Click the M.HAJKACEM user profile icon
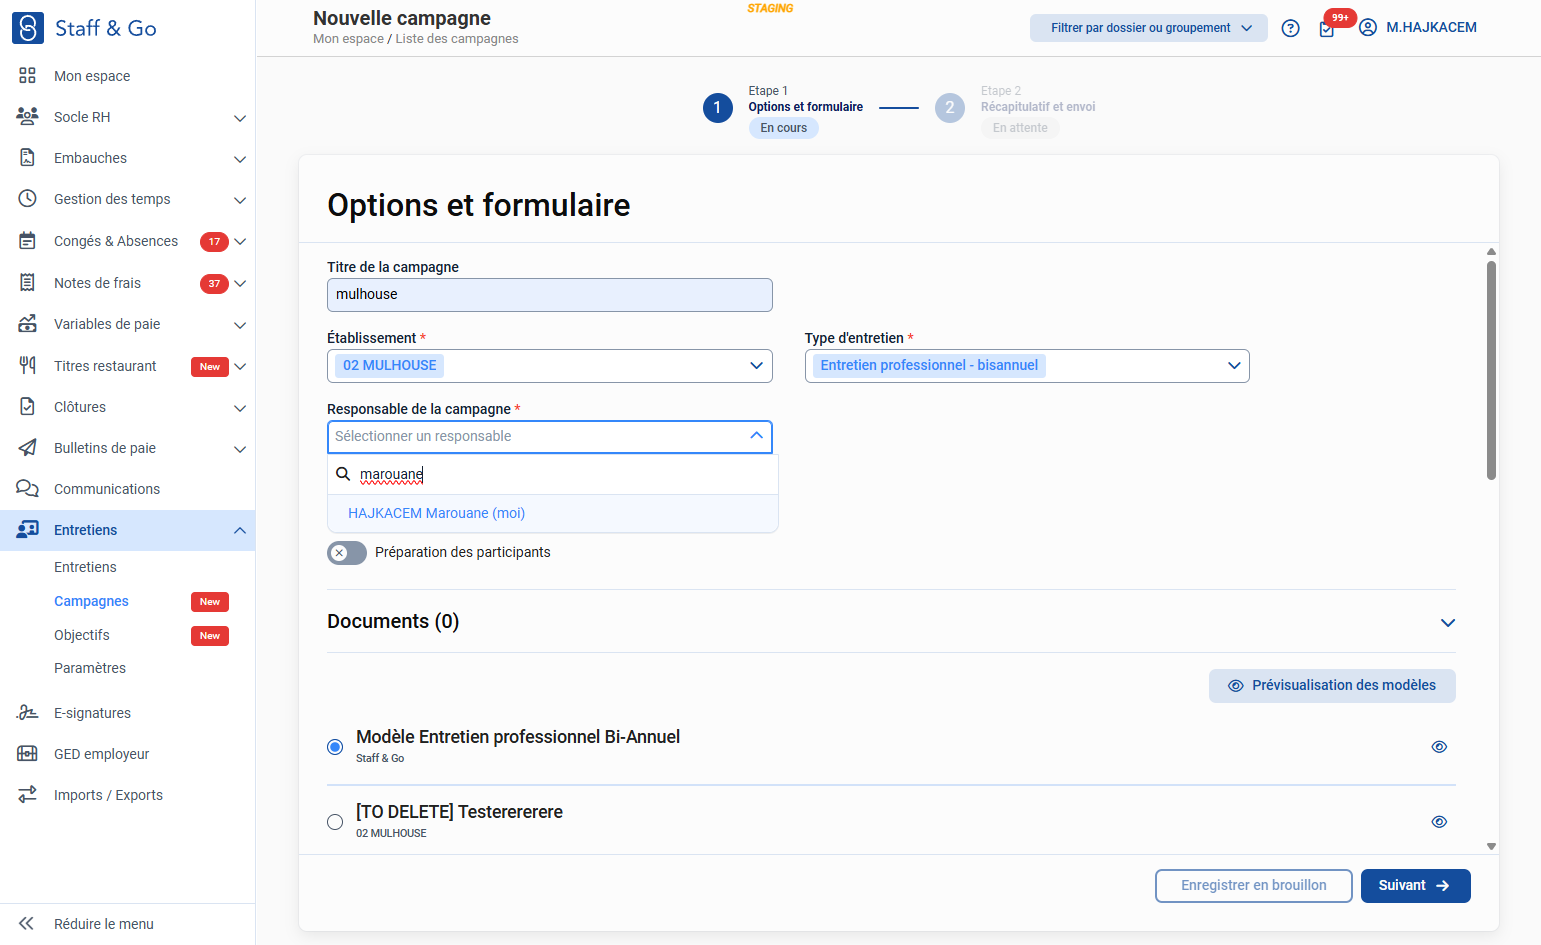This screenshot has width=1541, height=945. coord(1368,28)
